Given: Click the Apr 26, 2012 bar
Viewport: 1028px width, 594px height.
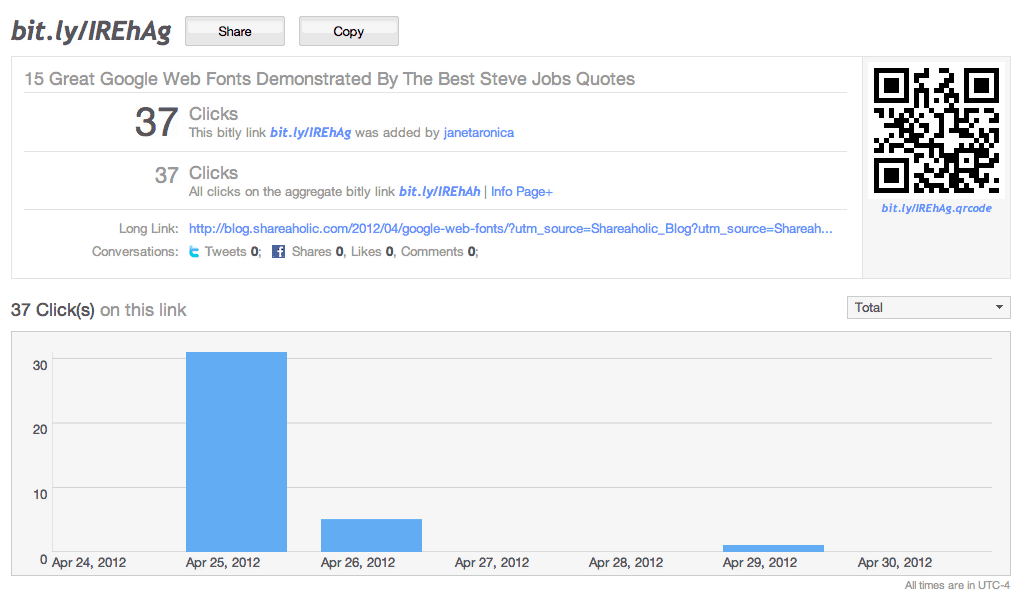Looking at the screenshot, I should pos(371,535).
